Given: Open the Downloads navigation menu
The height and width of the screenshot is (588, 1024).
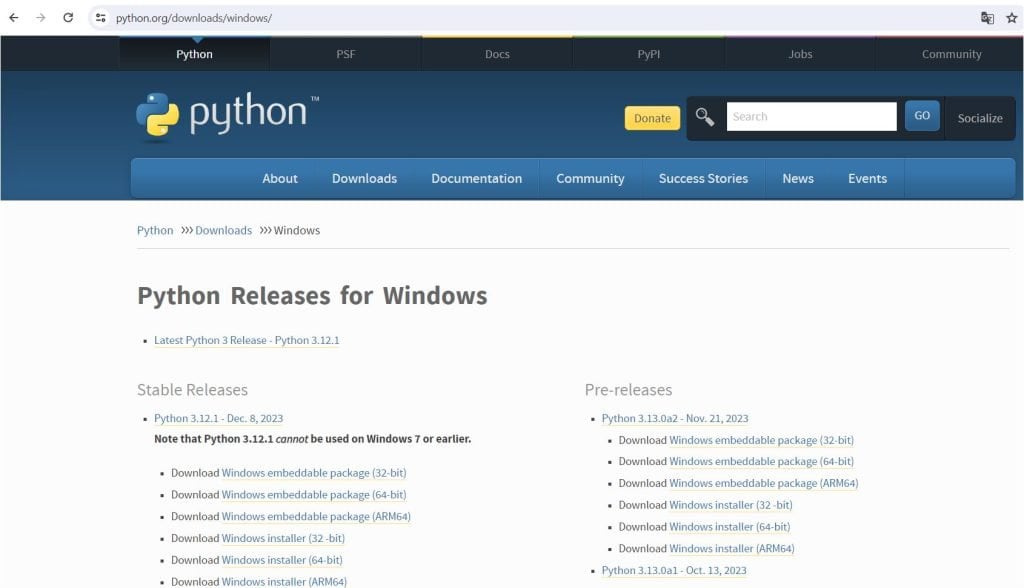Looking at the screenshot, I should [364, 178].
